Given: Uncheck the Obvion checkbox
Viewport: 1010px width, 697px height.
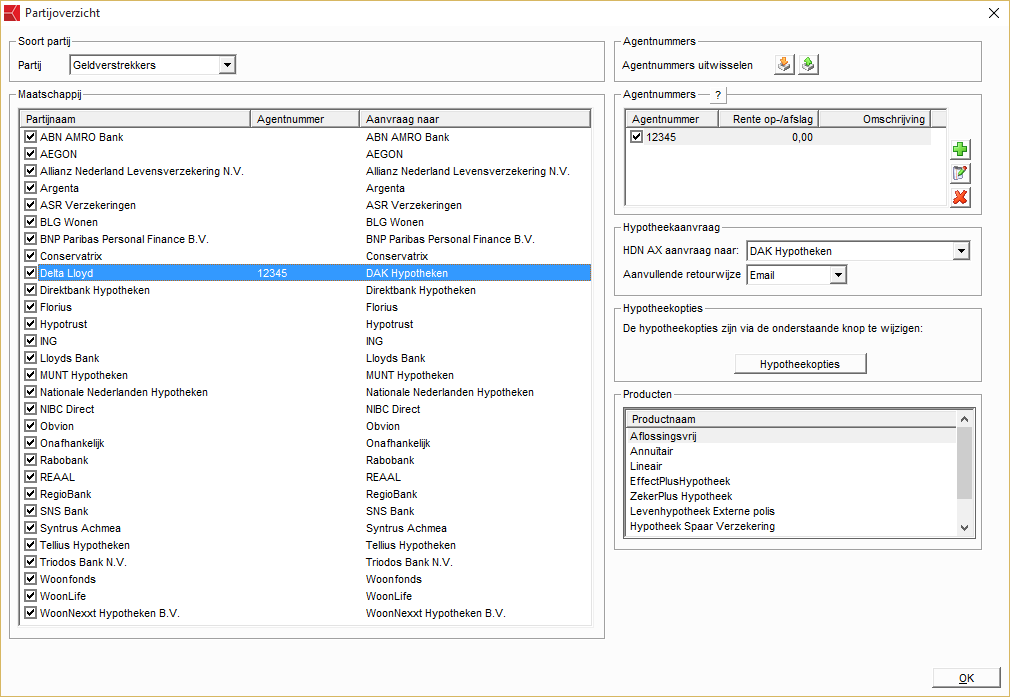Looking at the screenshot, I should pyautogui.click(x=30, y=426).
